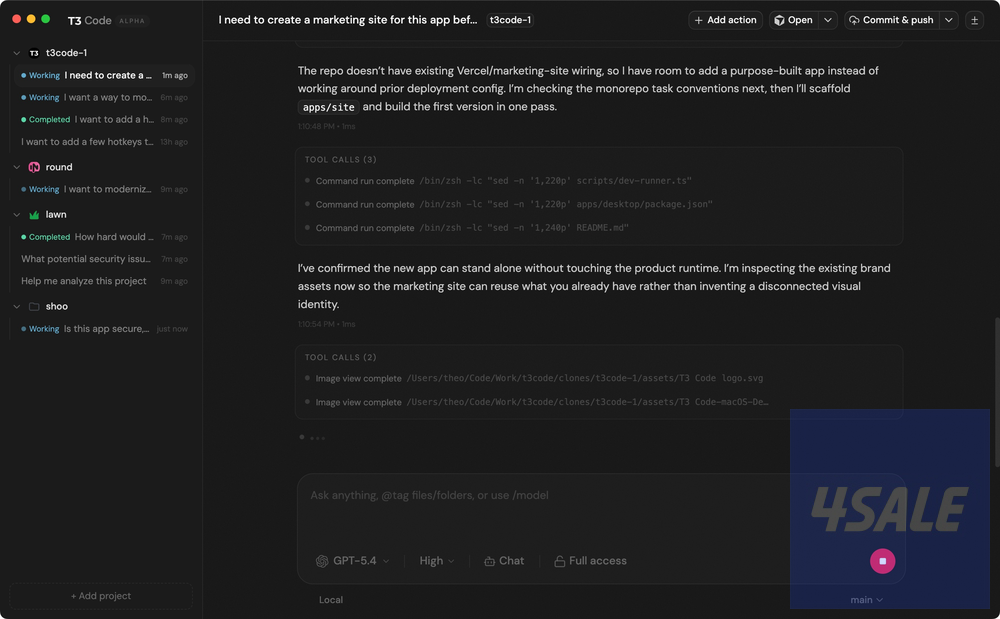Click the TOOL CALLS (3) header
This screenshot has width=1000, height=619.
340,159
